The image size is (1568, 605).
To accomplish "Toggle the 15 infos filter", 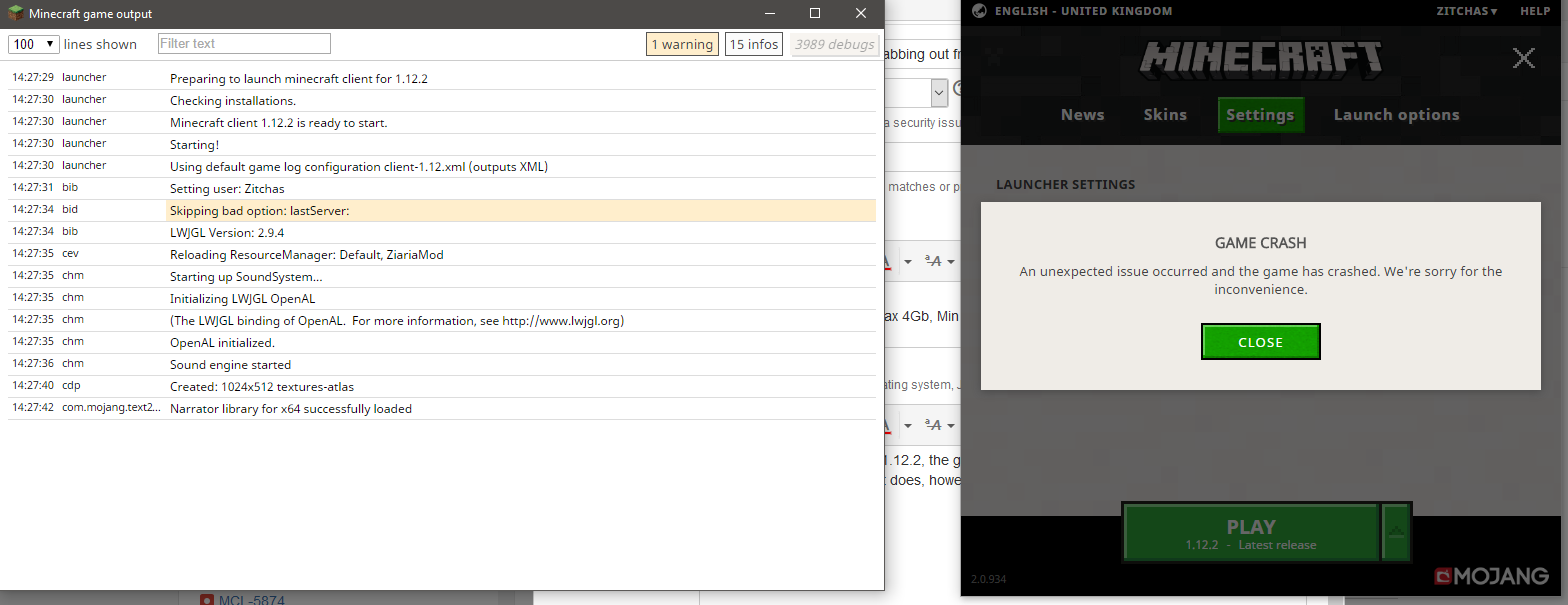I will [x=754, y=44].
